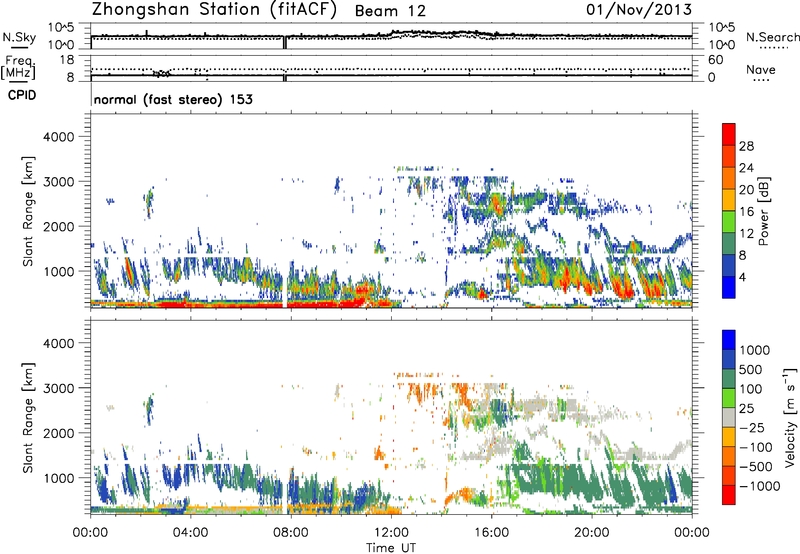Click the "20:00" time tick label
Image resolution: width=800 pixels, height=554 pixels.
592,533
